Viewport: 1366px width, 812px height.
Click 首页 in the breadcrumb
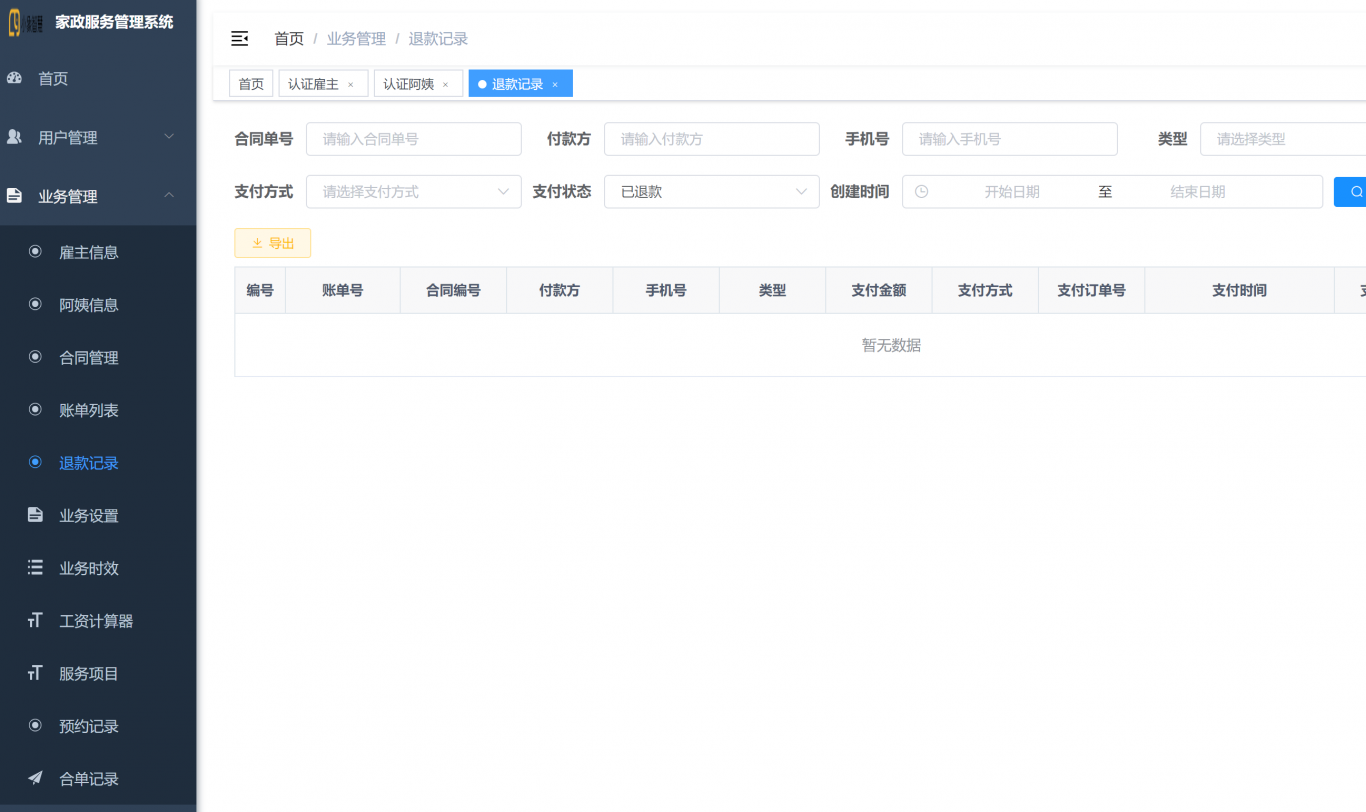click(289, 39)
